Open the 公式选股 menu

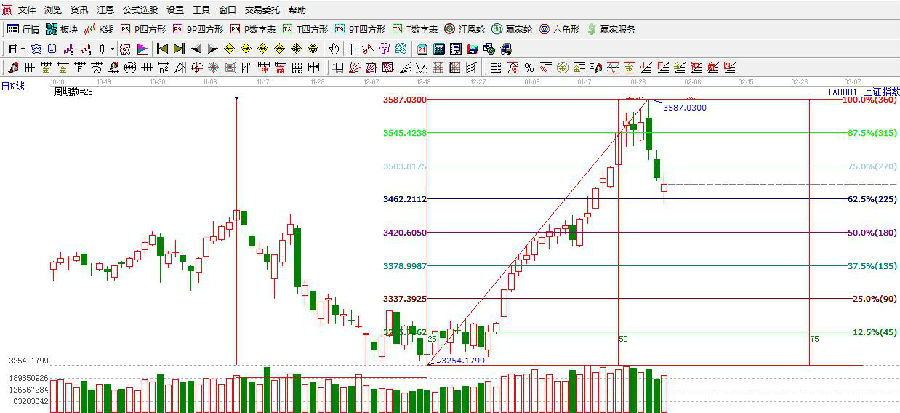click(x=140, y=9)
